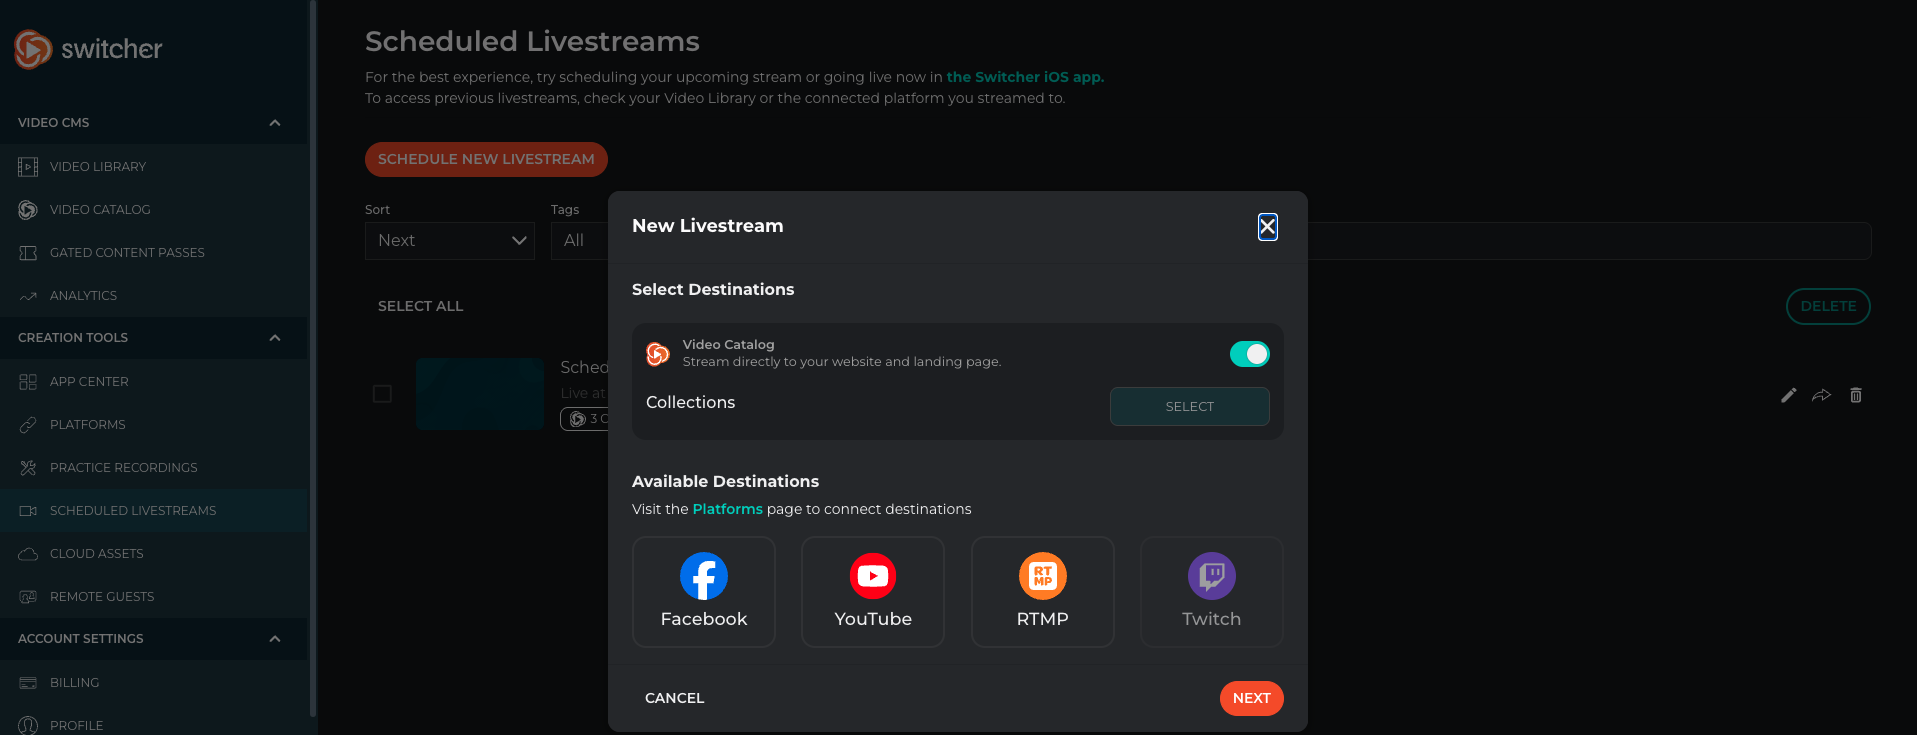Screen dimensions: 1917x735
Task: Click the Cloud Assets cloud icon
Action: pos(28,554)
